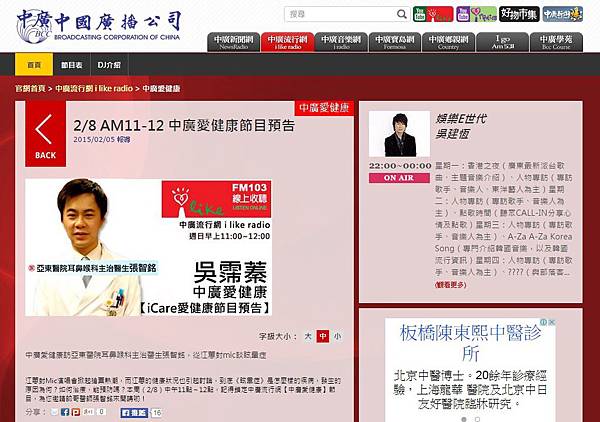The width and height of the screenshot is (600, 422).
Task: Open the 節目表 program schedule menu
Action: (72, 65)
